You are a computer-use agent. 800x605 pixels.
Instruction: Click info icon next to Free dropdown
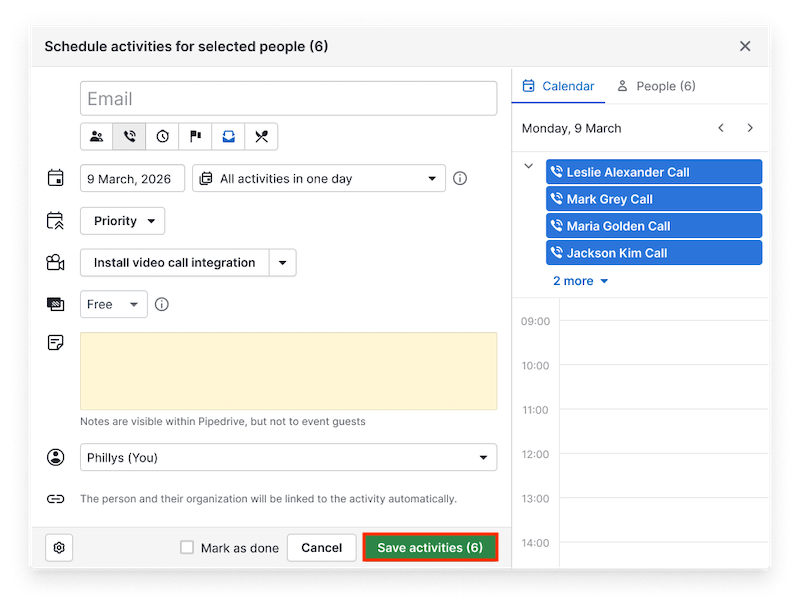162,304
